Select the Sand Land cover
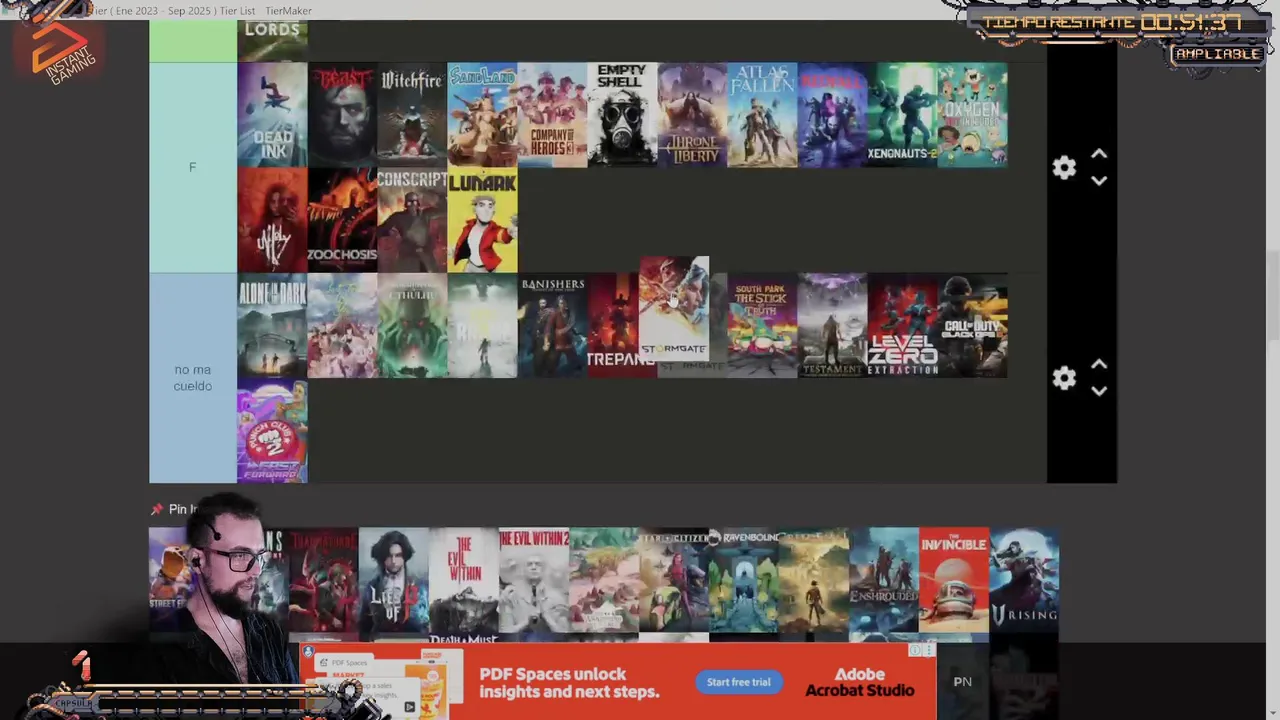 [x=482, y=115]
